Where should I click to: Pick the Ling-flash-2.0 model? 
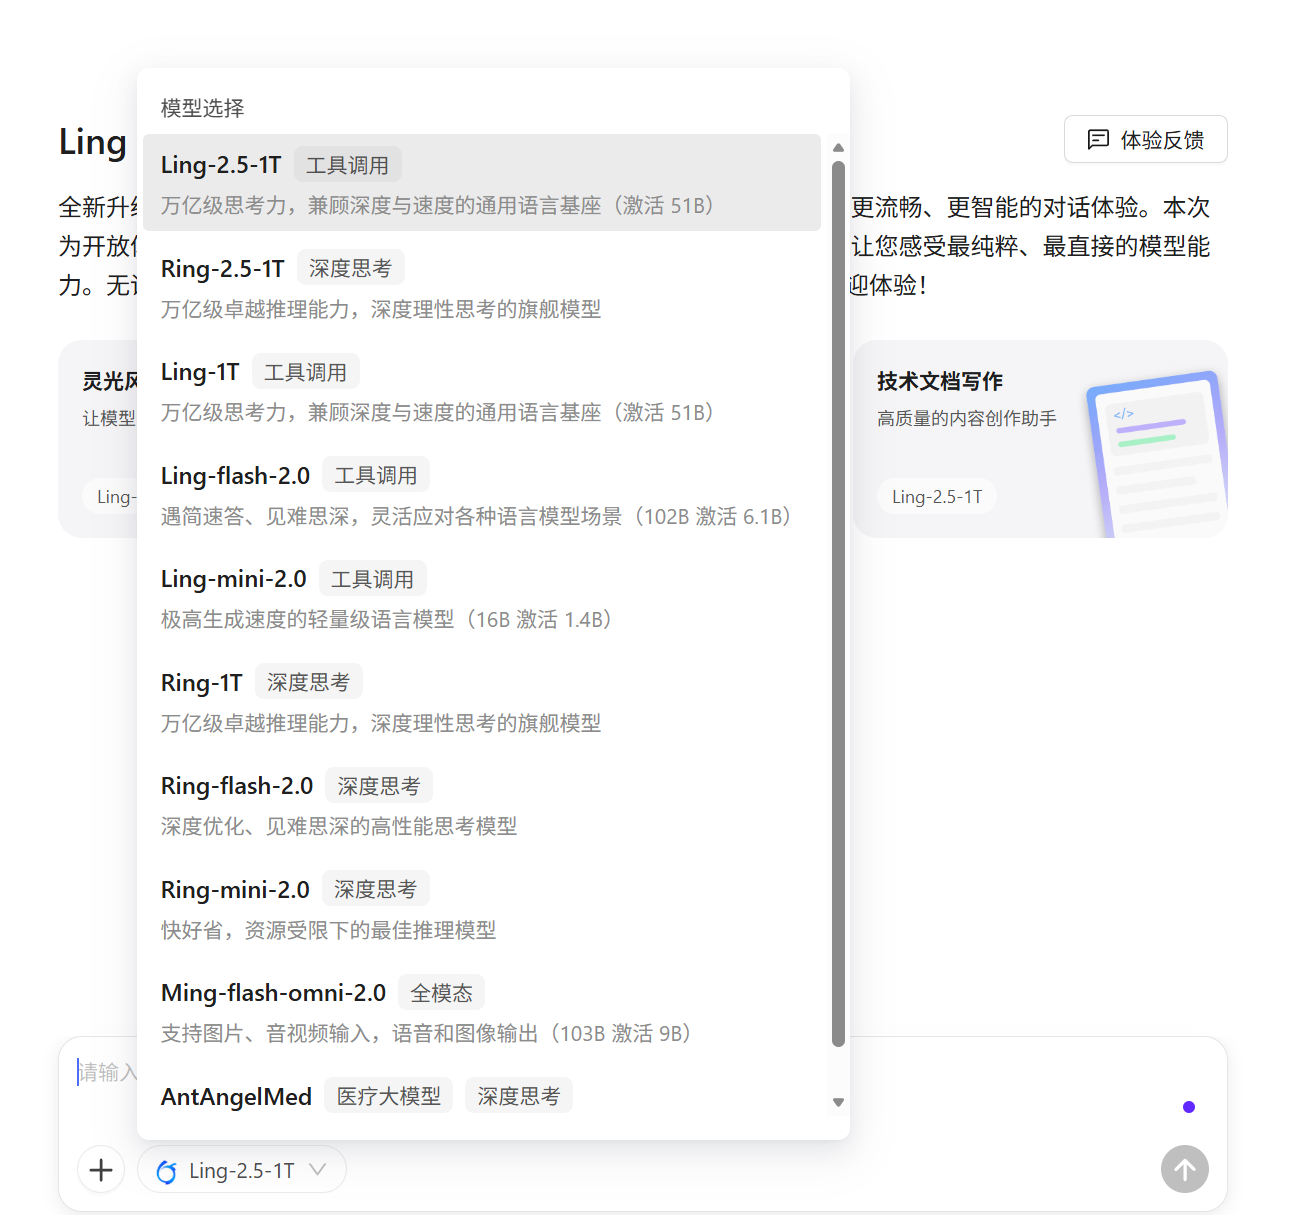click(x=481, y=494)
